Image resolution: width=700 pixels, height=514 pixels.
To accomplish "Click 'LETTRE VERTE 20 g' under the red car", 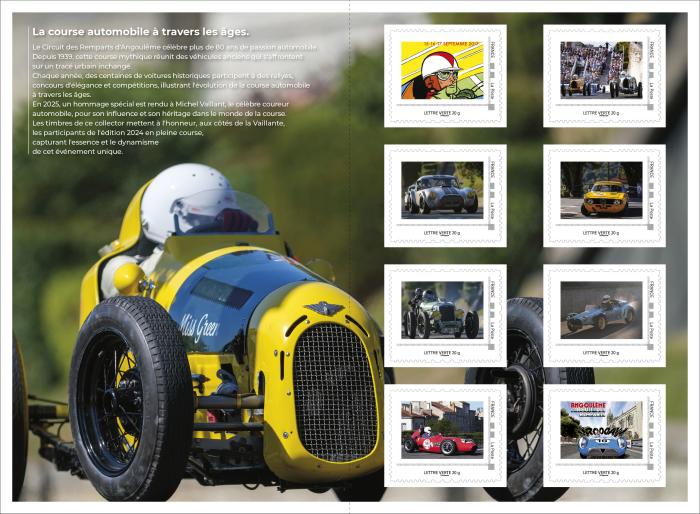I will pyautogui.click(x=441, y=473).
